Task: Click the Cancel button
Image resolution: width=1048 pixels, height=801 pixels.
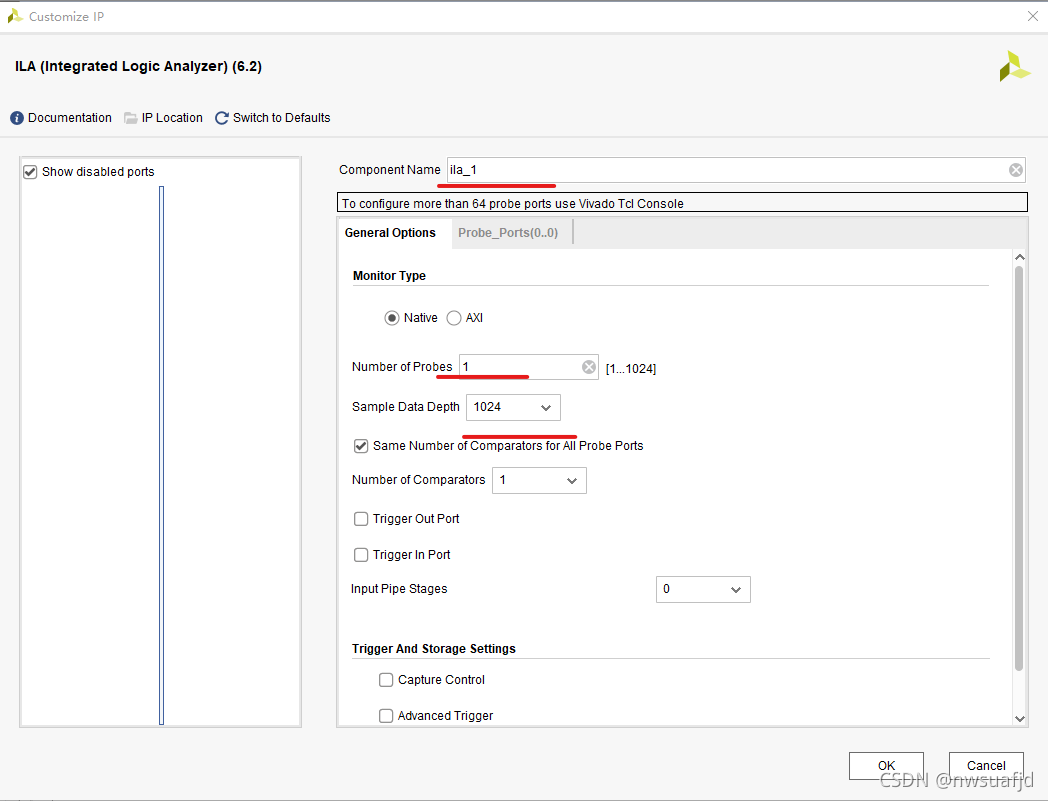Action: coord(986,766)
